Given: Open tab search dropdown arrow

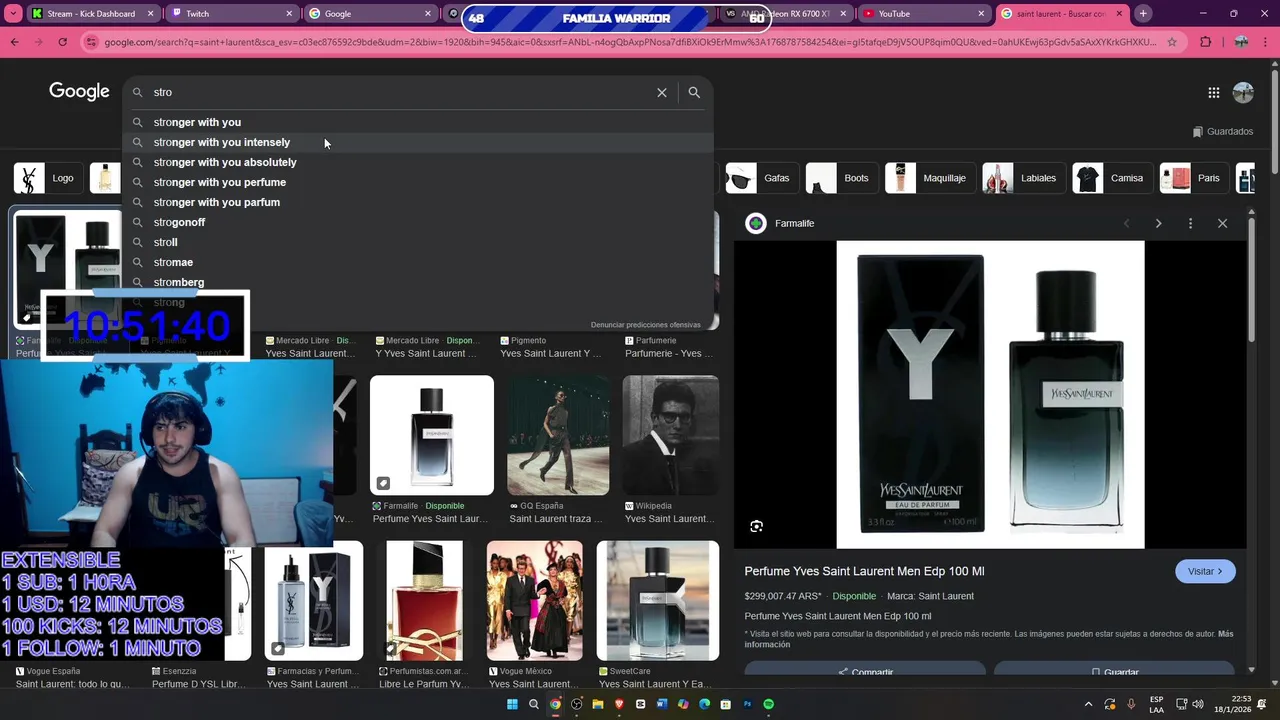Looking at the screenshot, I should (13, 14).
